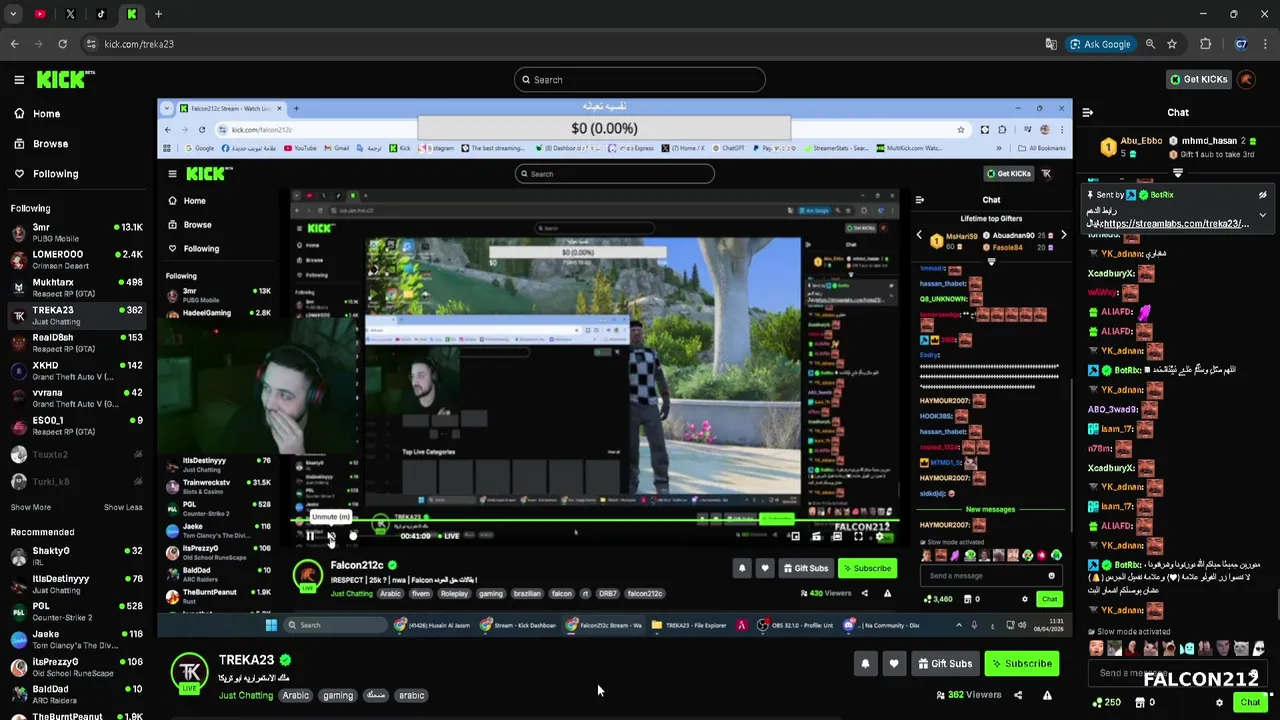This screenshot has width=1280, height=720.
Task: Reload the kick.com/treka23 page
Action: 62,44
